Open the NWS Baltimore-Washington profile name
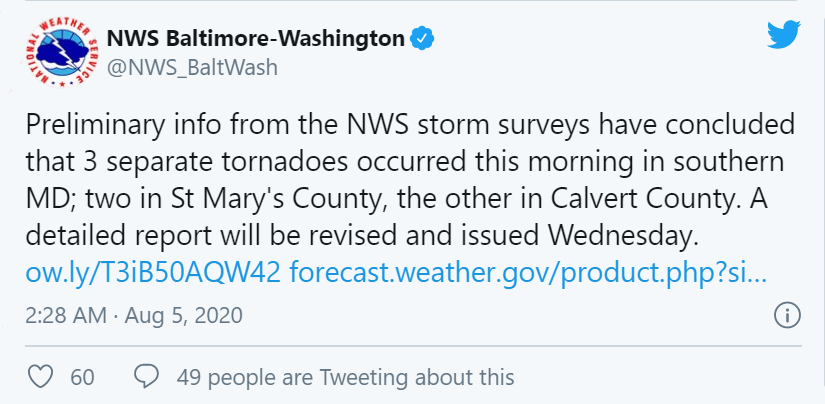The width and height of the screenshot is (825, 404). (256, 39)
